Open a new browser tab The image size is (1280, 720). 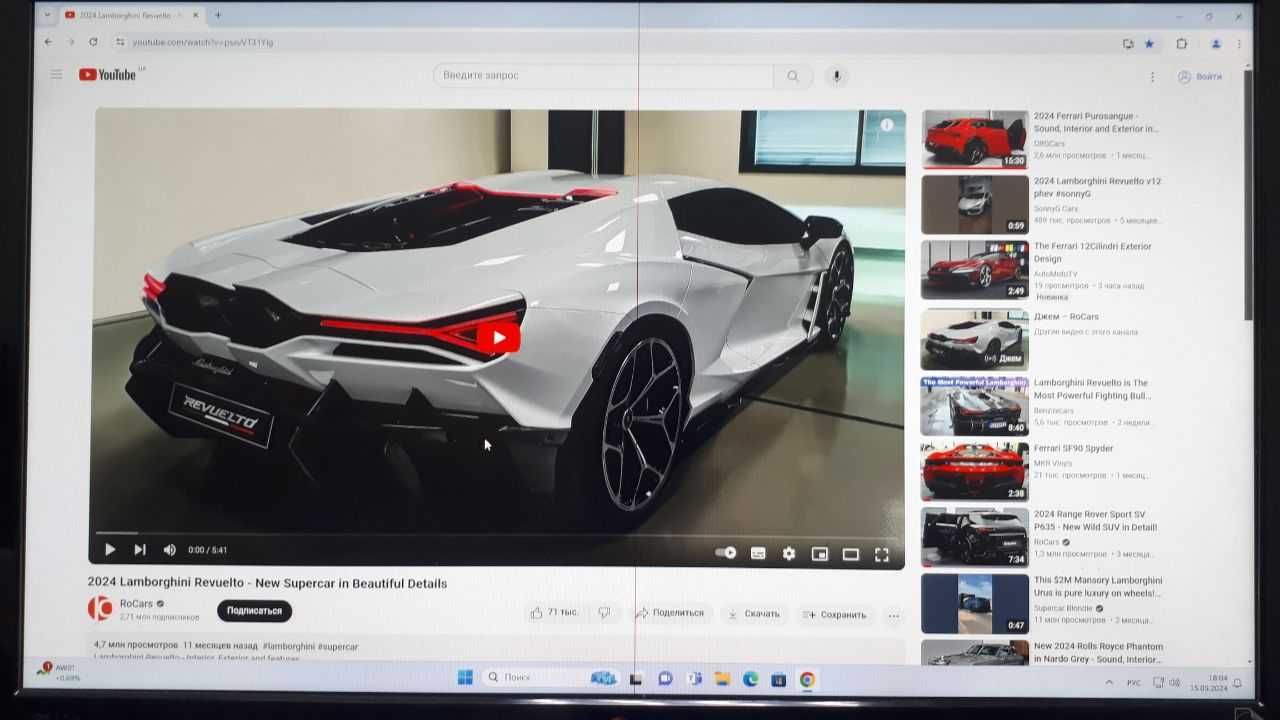(x=218, y=15)
